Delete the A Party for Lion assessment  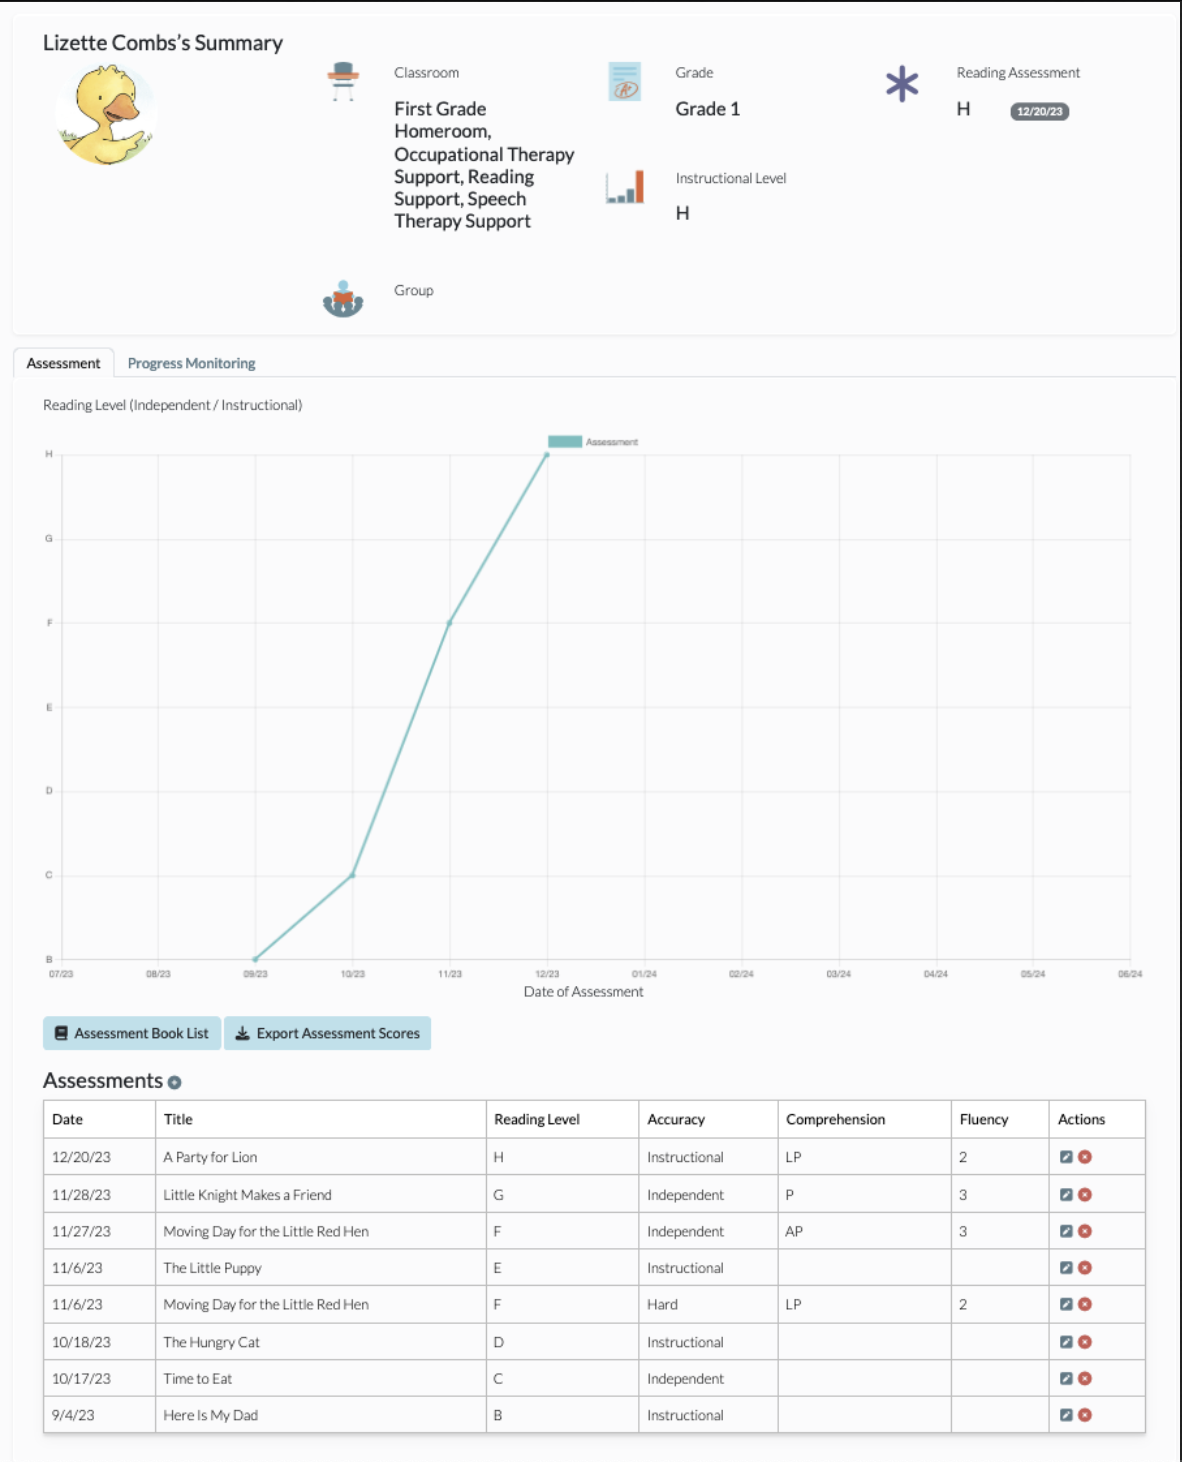tap(1085, 1157)
